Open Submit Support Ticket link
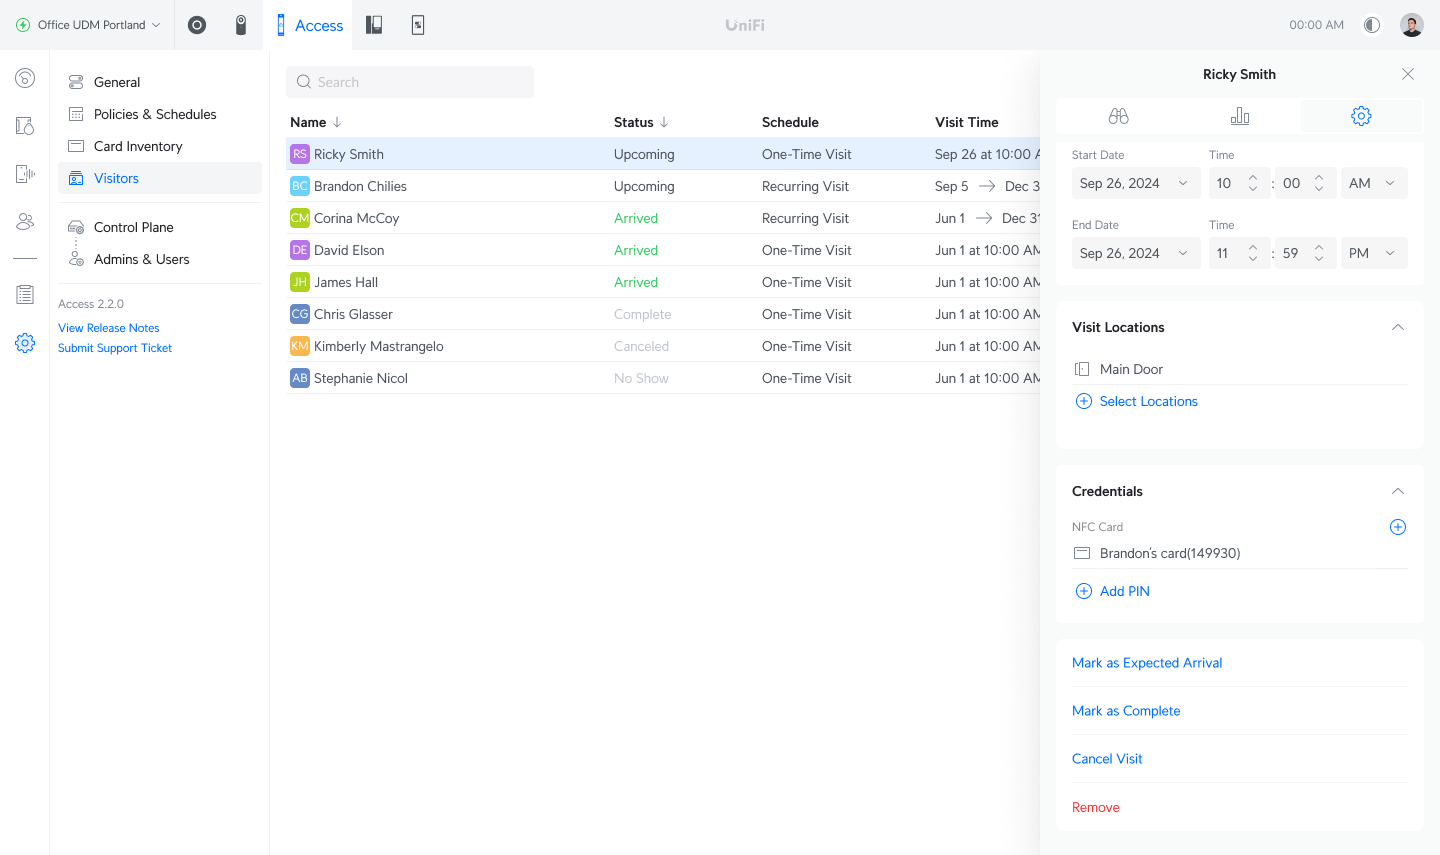1440x855 pixels. [115, 348]
